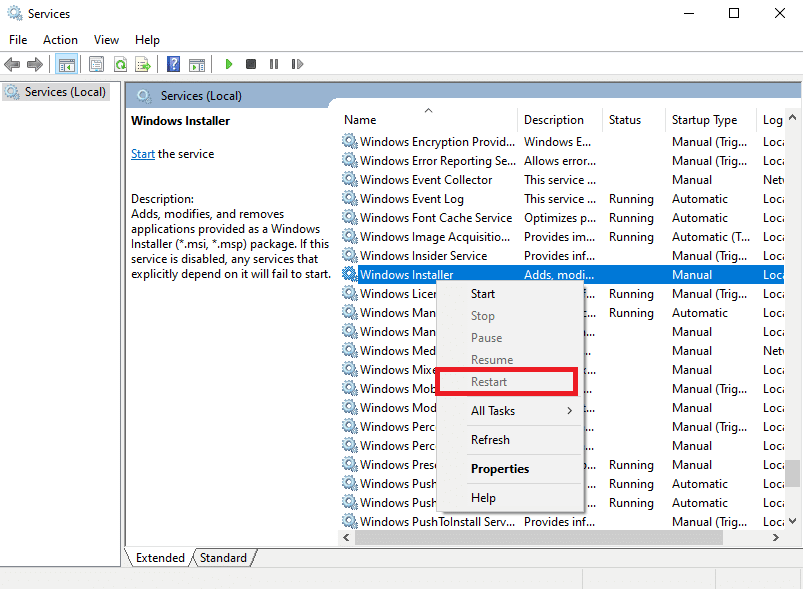Image resolution: width=803 pixels, height=589 pixels.
Task: Sort by the Status column header
Action: click(x=633, y=120)
